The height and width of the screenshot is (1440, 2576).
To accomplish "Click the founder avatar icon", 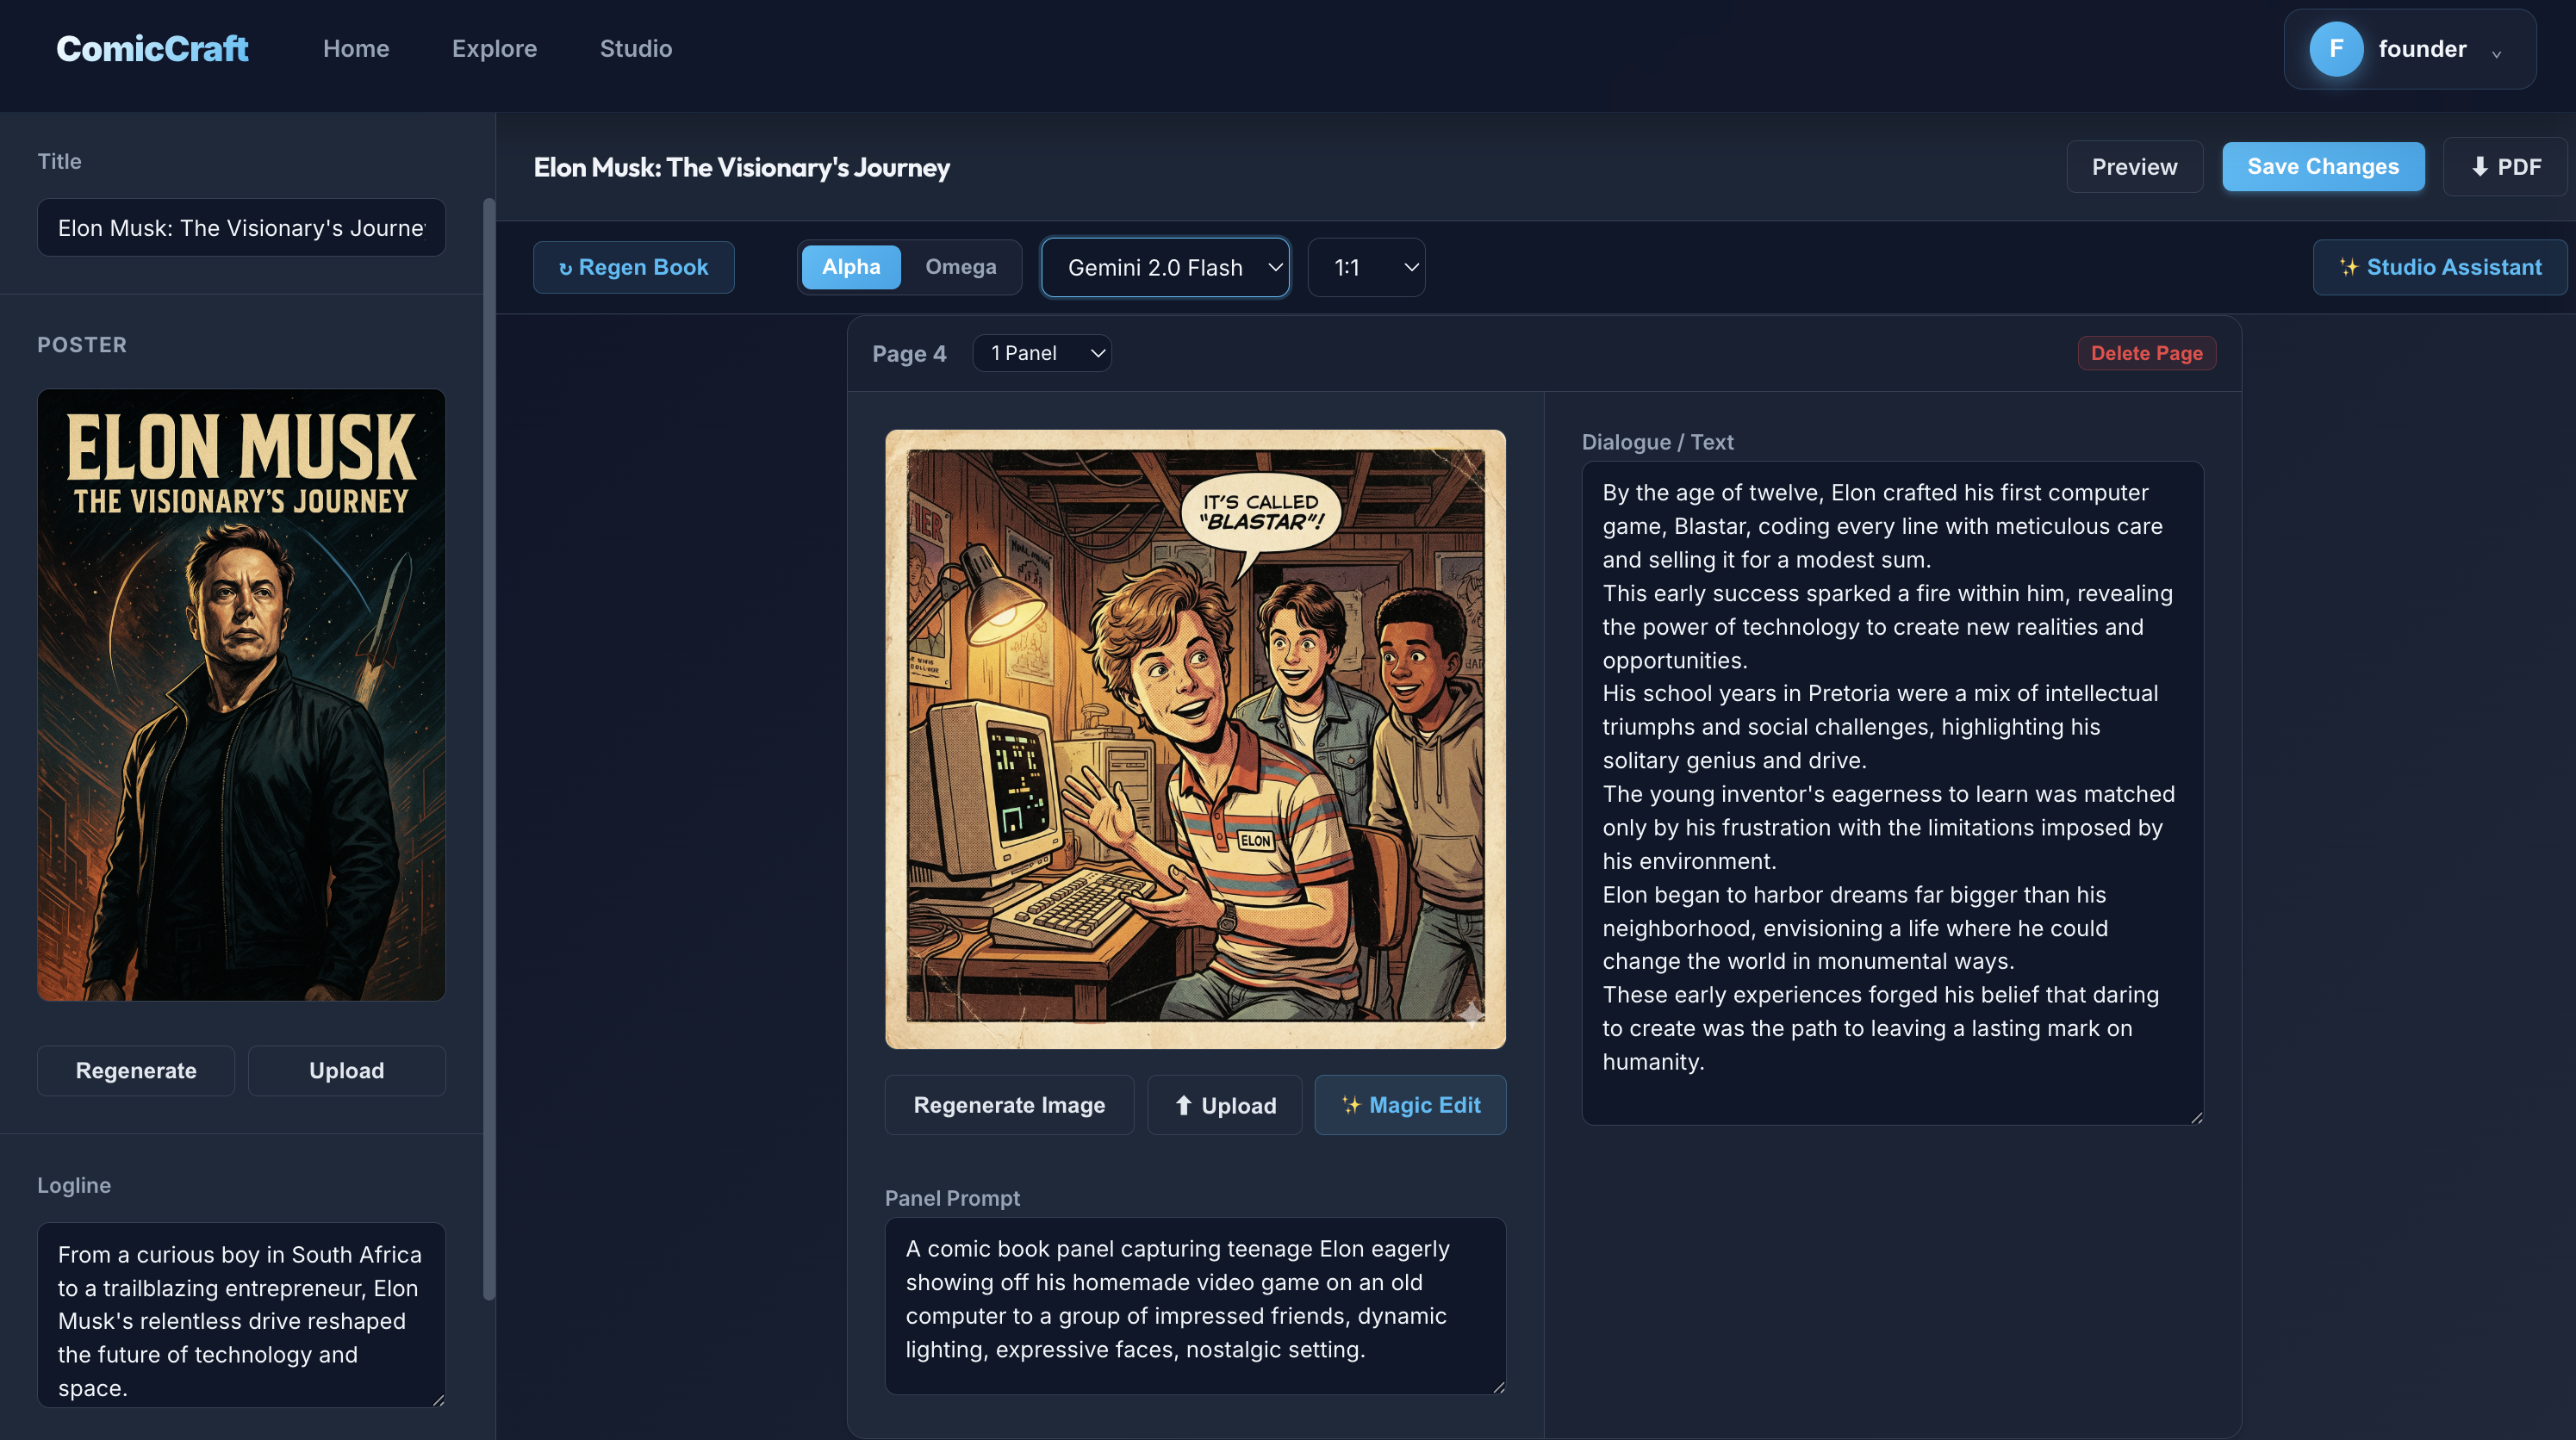I will click(2337, 48).
